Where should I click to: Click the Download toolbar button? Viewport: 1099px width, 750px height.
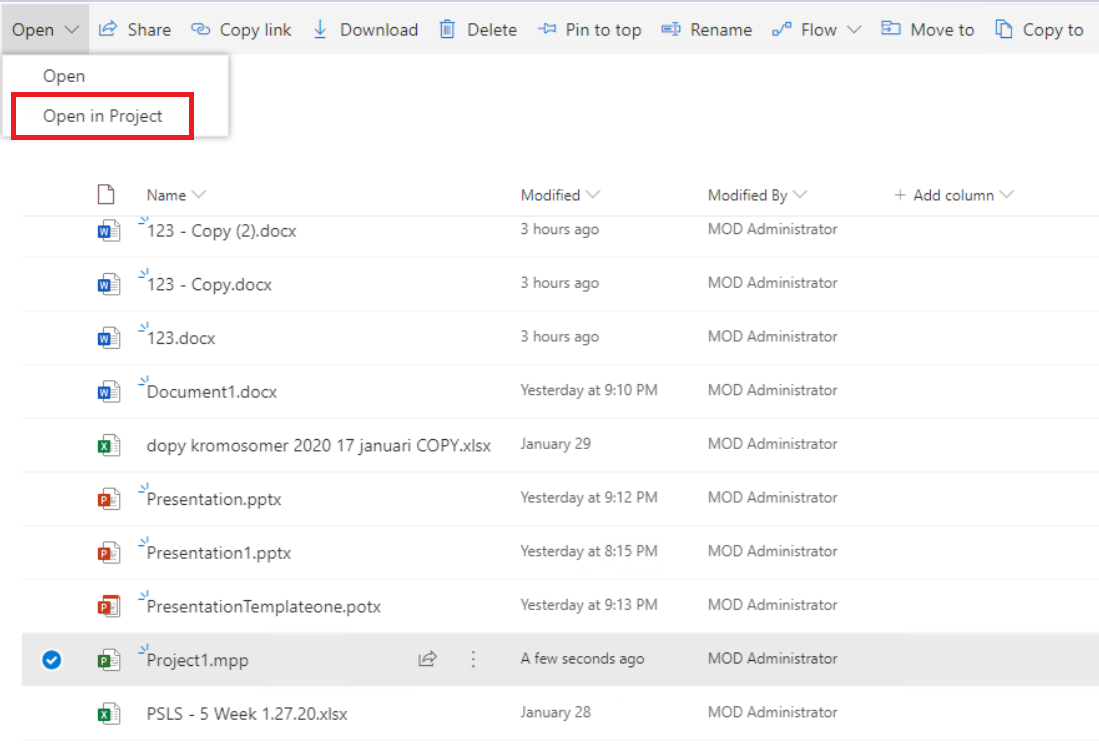(x=366, y=29)
